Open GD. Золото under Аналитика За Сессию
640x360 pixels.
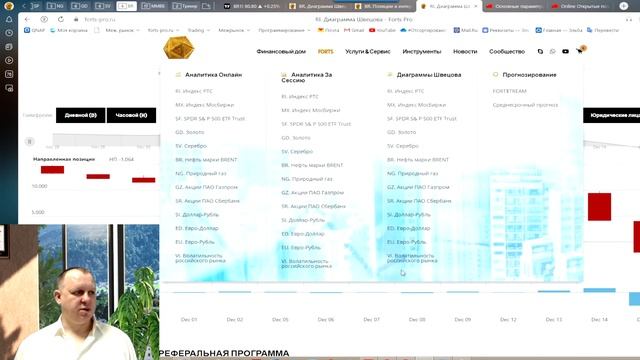point(296,138)
